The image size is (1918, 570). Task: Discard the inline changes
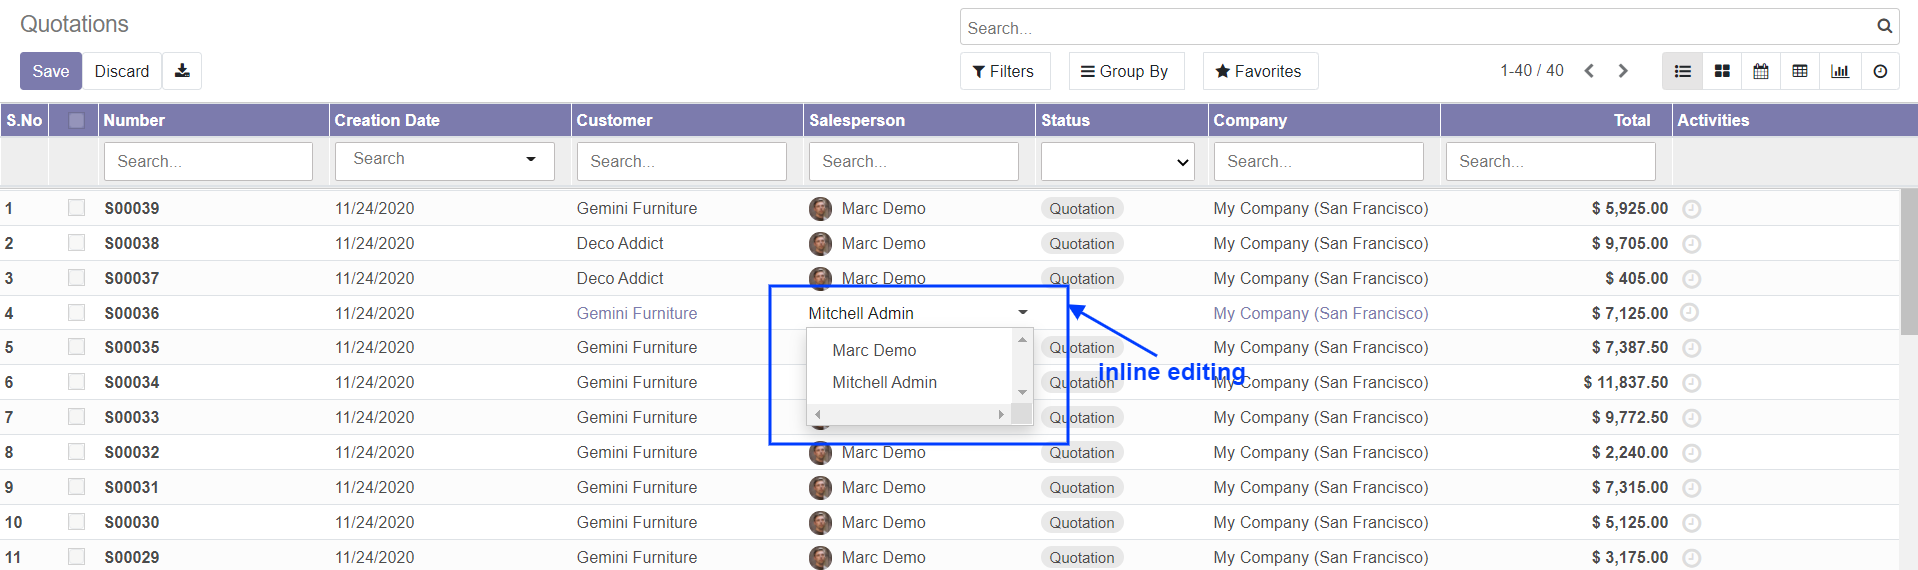[x=122, y=71]
